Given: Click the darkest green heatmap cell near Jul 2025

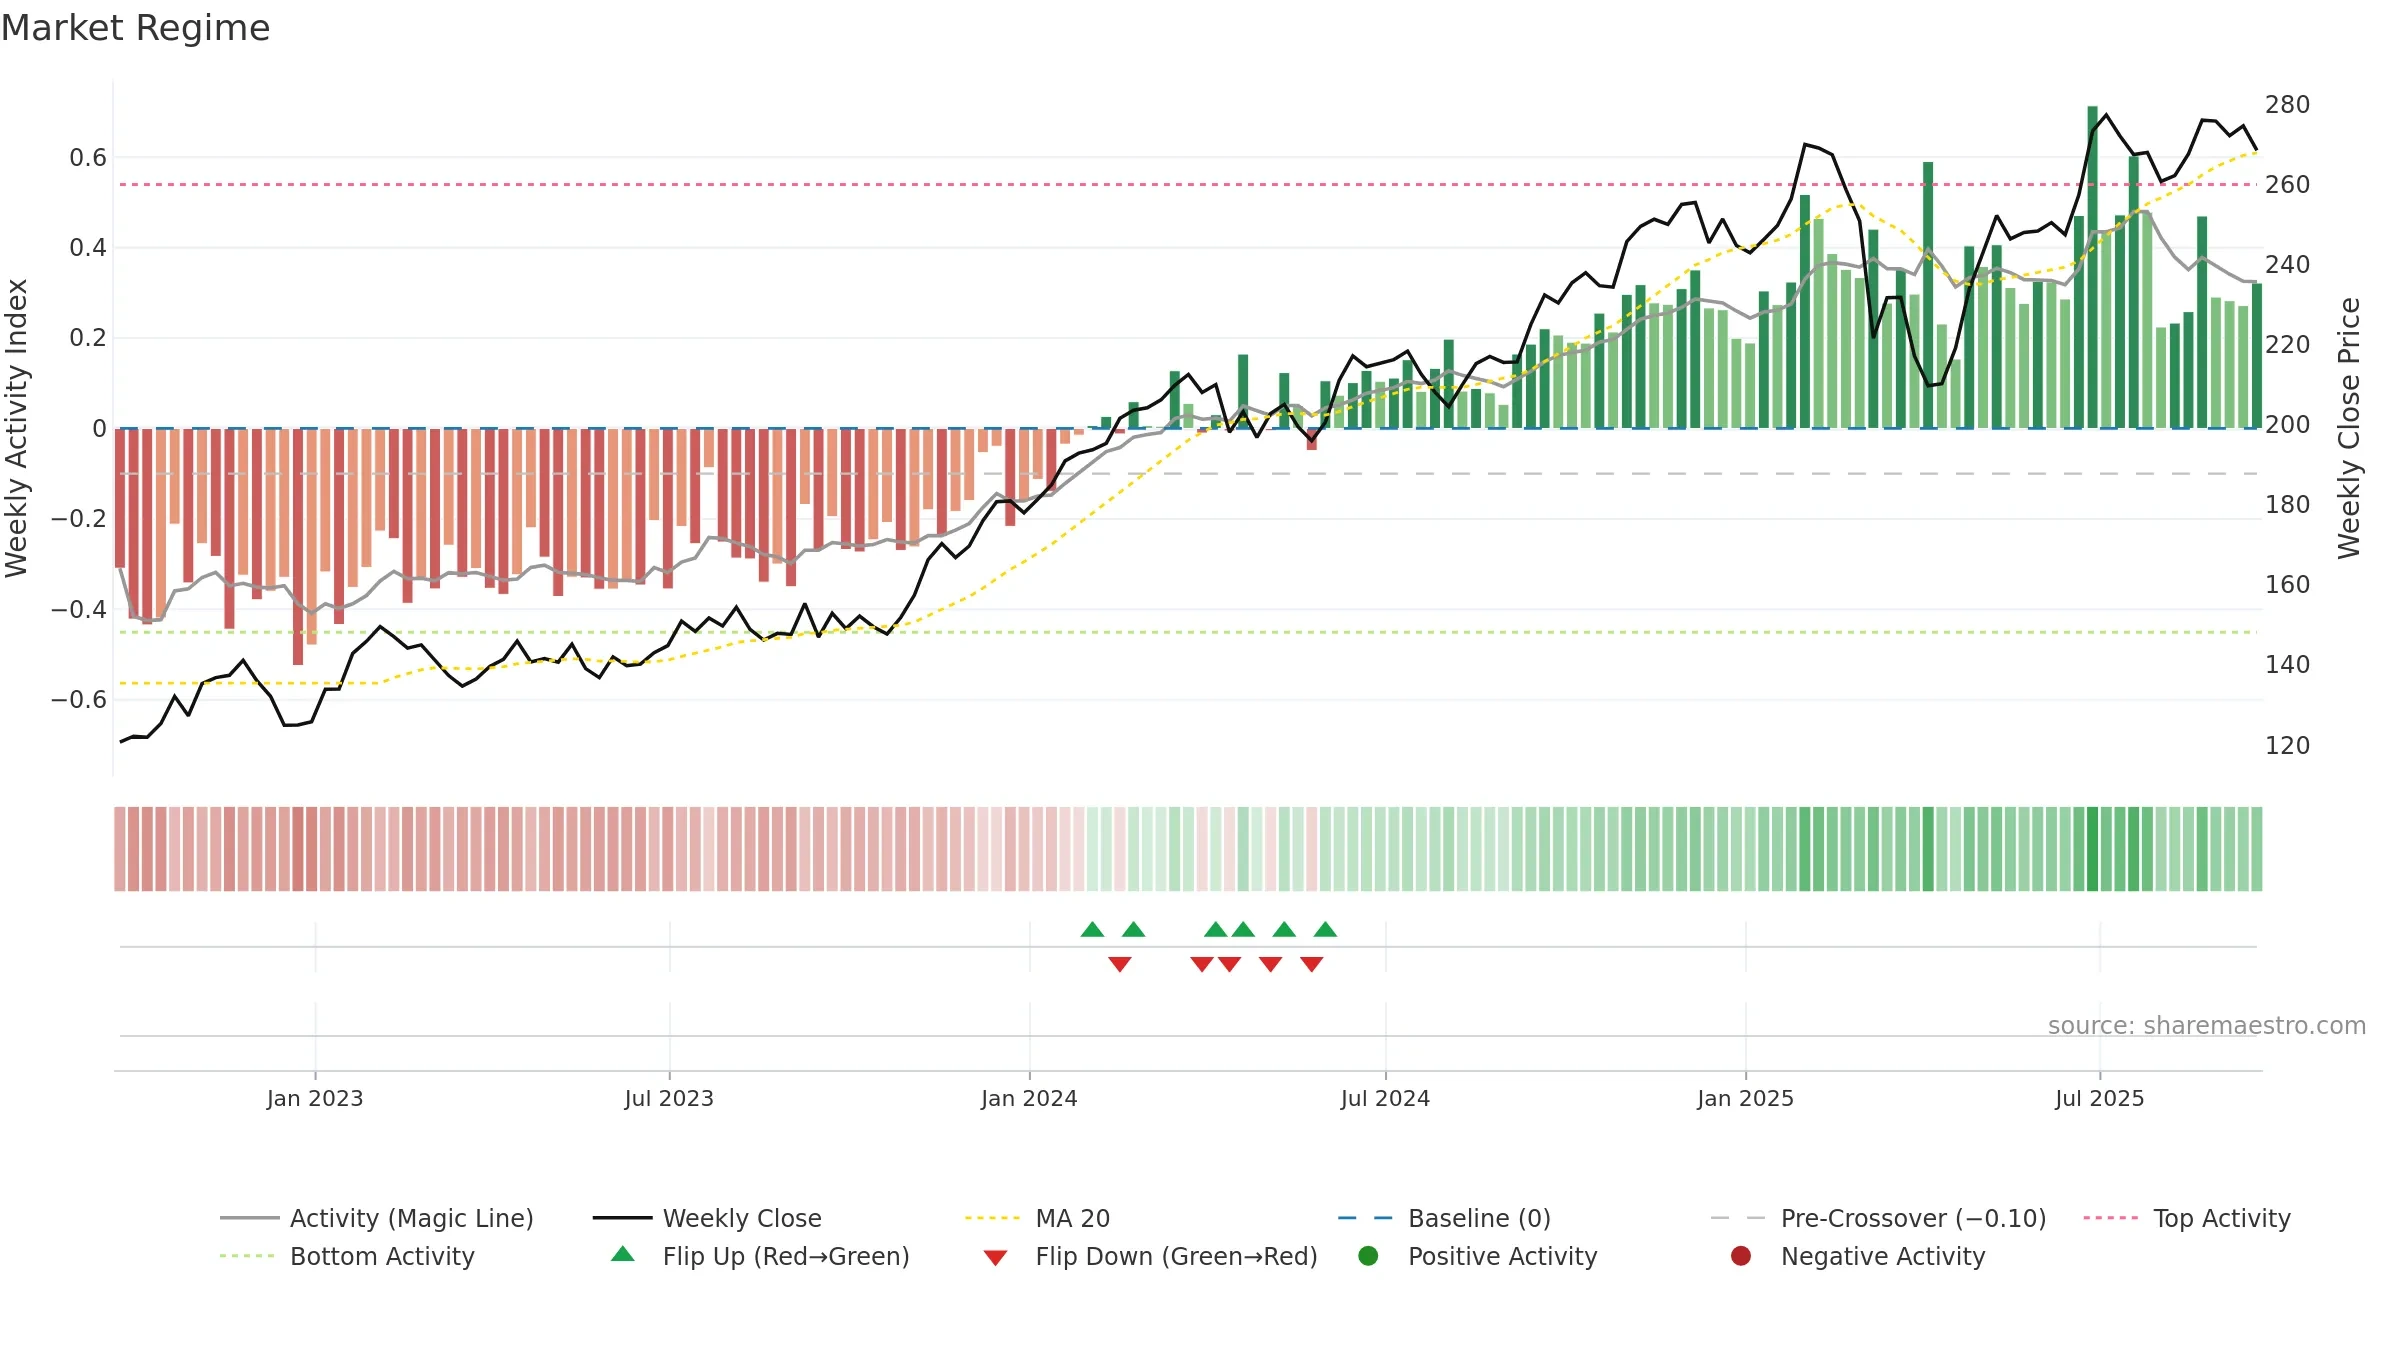Looking at the screenshot, I should pos(2092,849).
